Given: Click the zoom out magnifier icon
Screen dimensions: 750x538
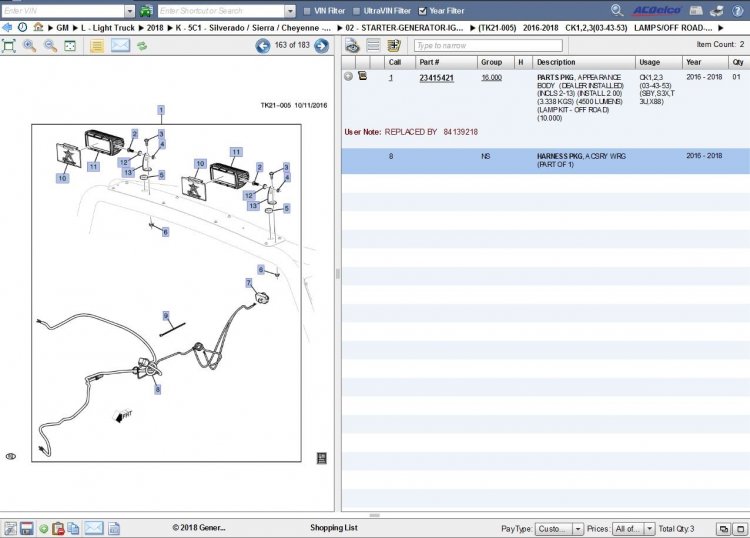Looking at the screenshot, I should click(50, 46).
